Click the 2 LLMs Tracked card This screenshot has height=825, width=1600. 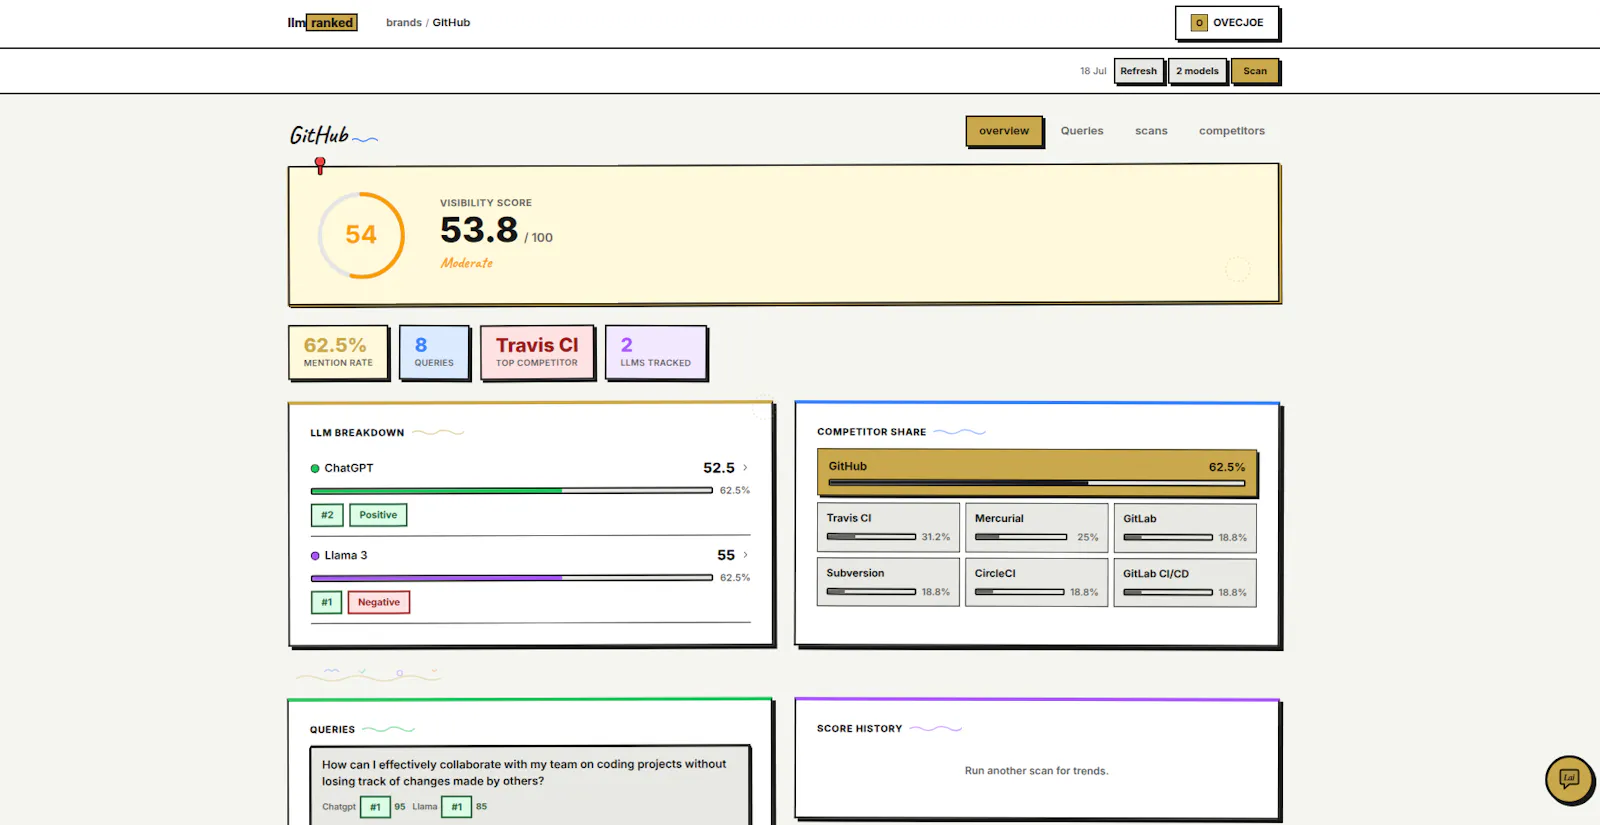[x=655, y=352]
